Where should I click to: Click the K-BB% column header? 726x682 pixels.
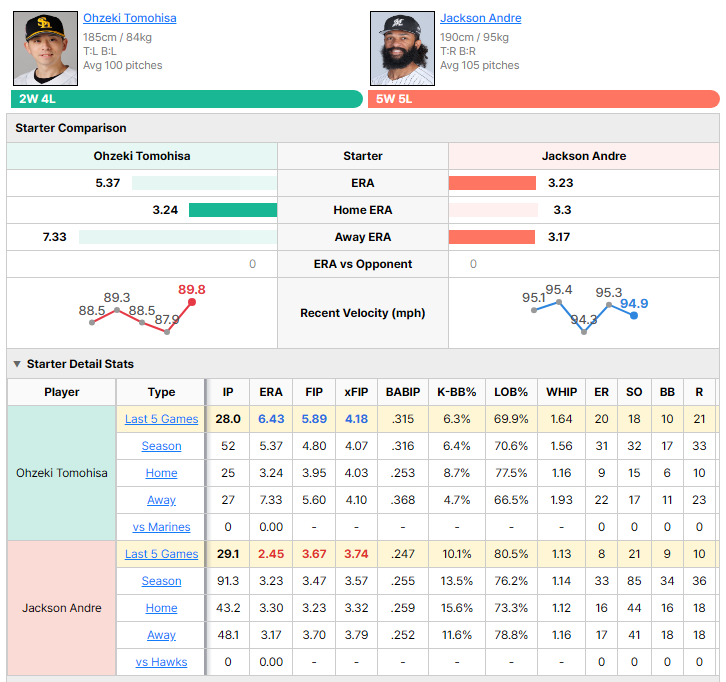457,392
